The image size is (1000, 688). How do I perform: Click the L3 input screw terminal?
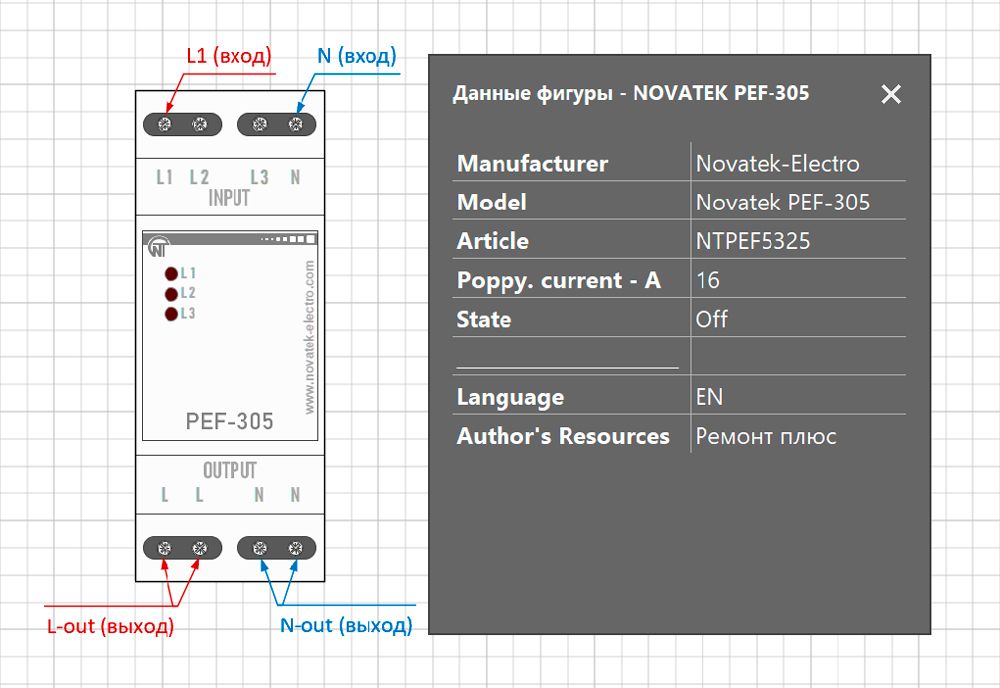pos(260,124)
